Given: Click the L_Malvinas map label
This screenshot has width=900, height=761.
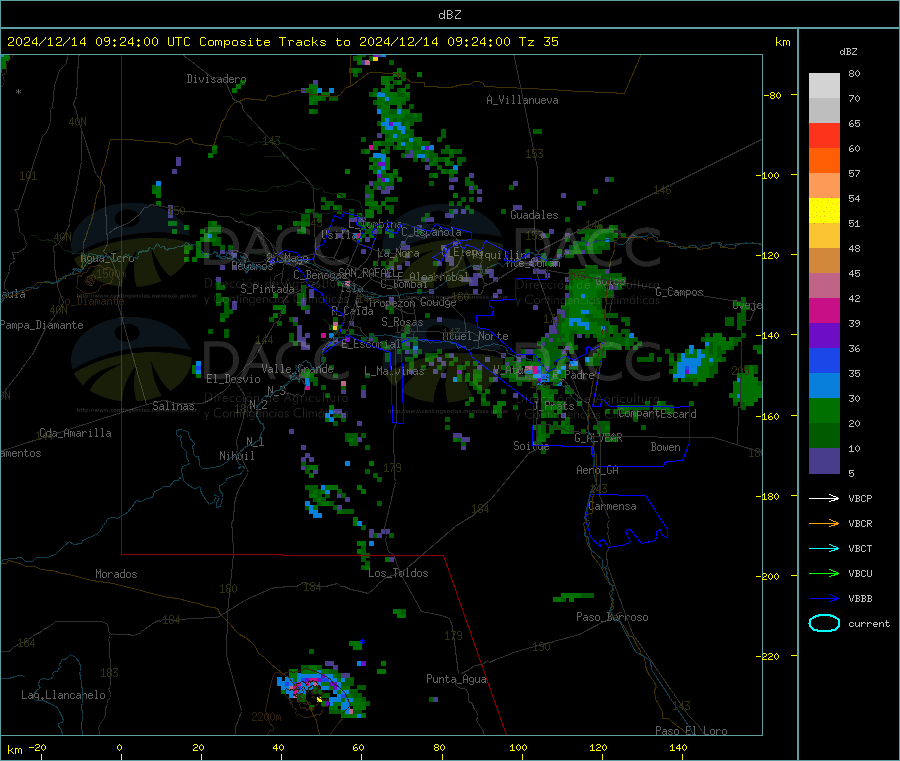Looking at the screenshot, I should point(394,371).
